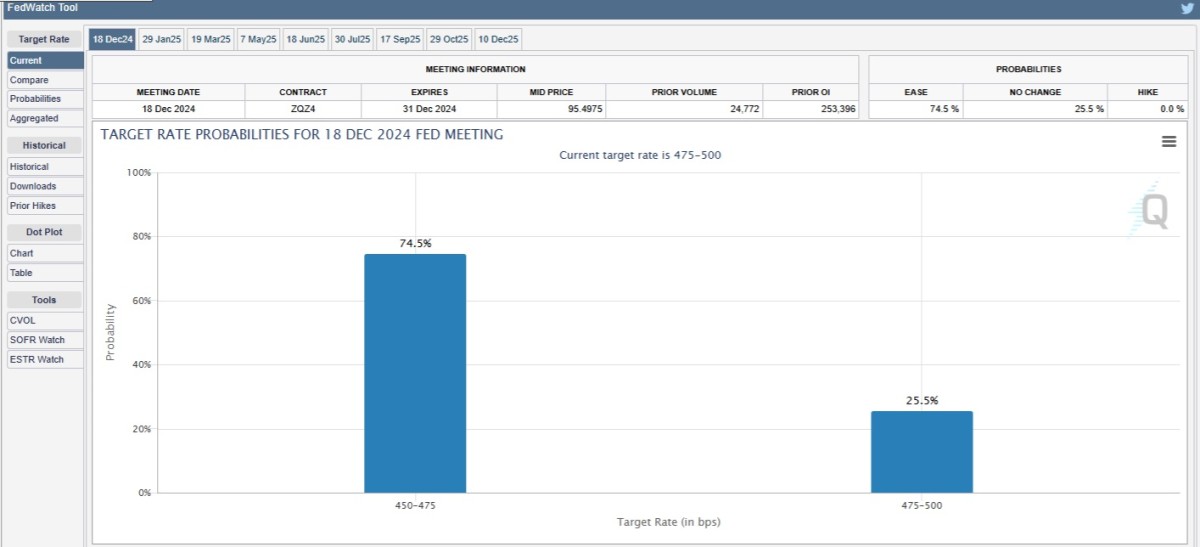Open the Downloads section

point(45,186)
